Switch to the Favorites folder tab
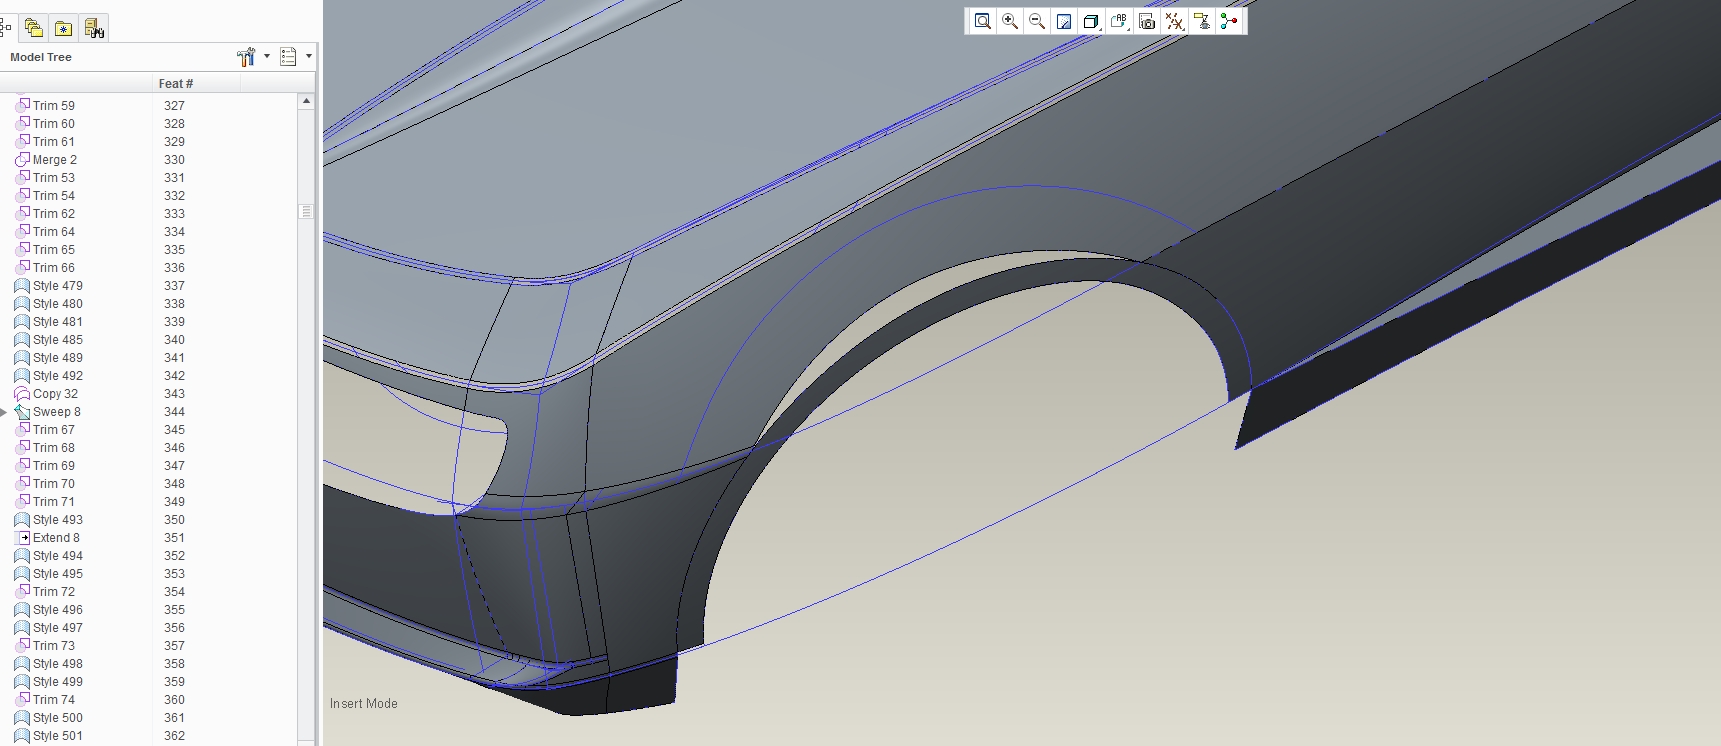Viewport: 1721px width, 746px height. (63, 28)
